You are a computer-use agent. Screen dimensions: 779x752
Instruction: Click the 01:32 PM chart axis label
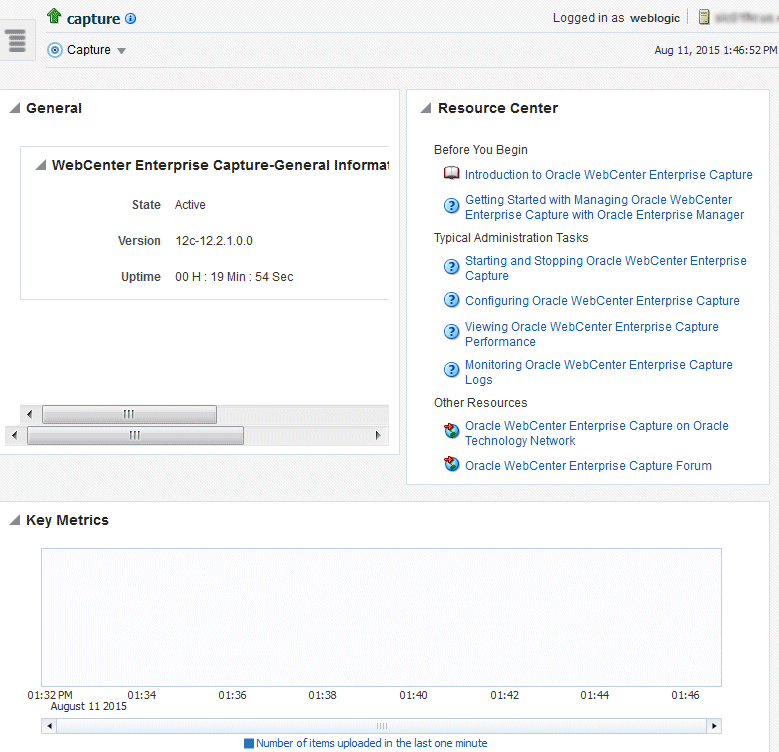[x=50, y=695]
